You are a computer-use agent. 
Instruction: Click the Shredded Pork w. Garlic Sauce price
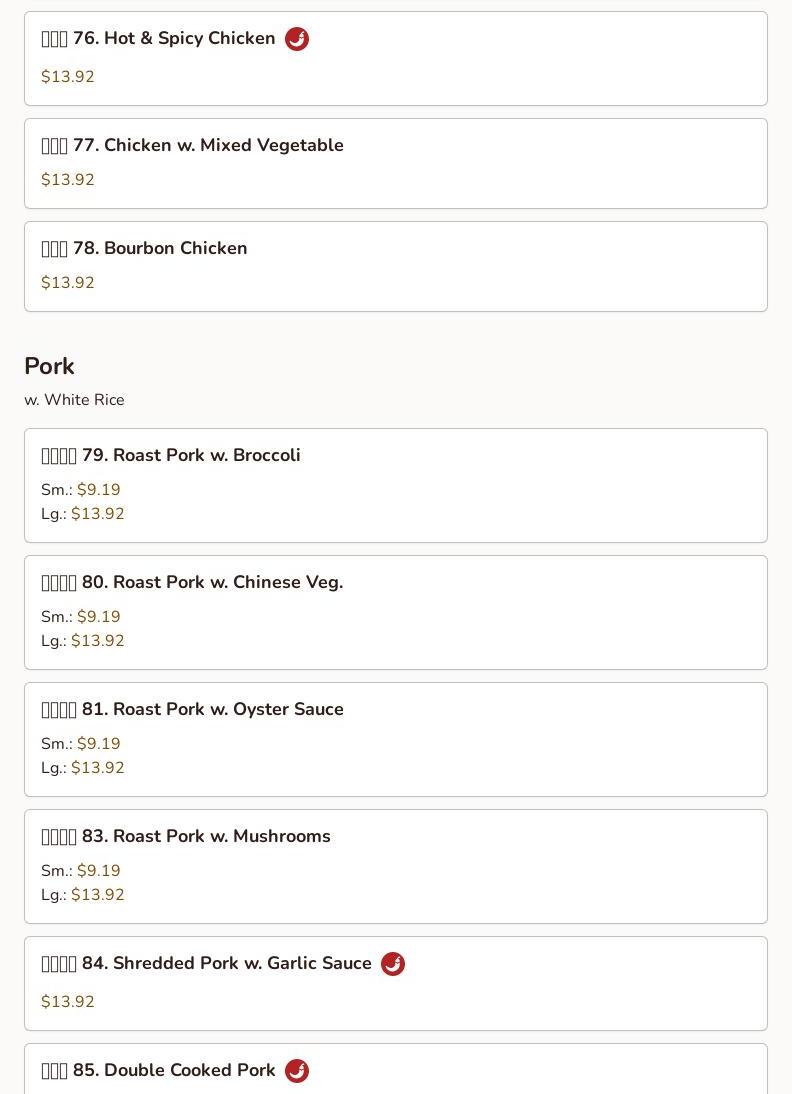click(x=68, y=1002)
